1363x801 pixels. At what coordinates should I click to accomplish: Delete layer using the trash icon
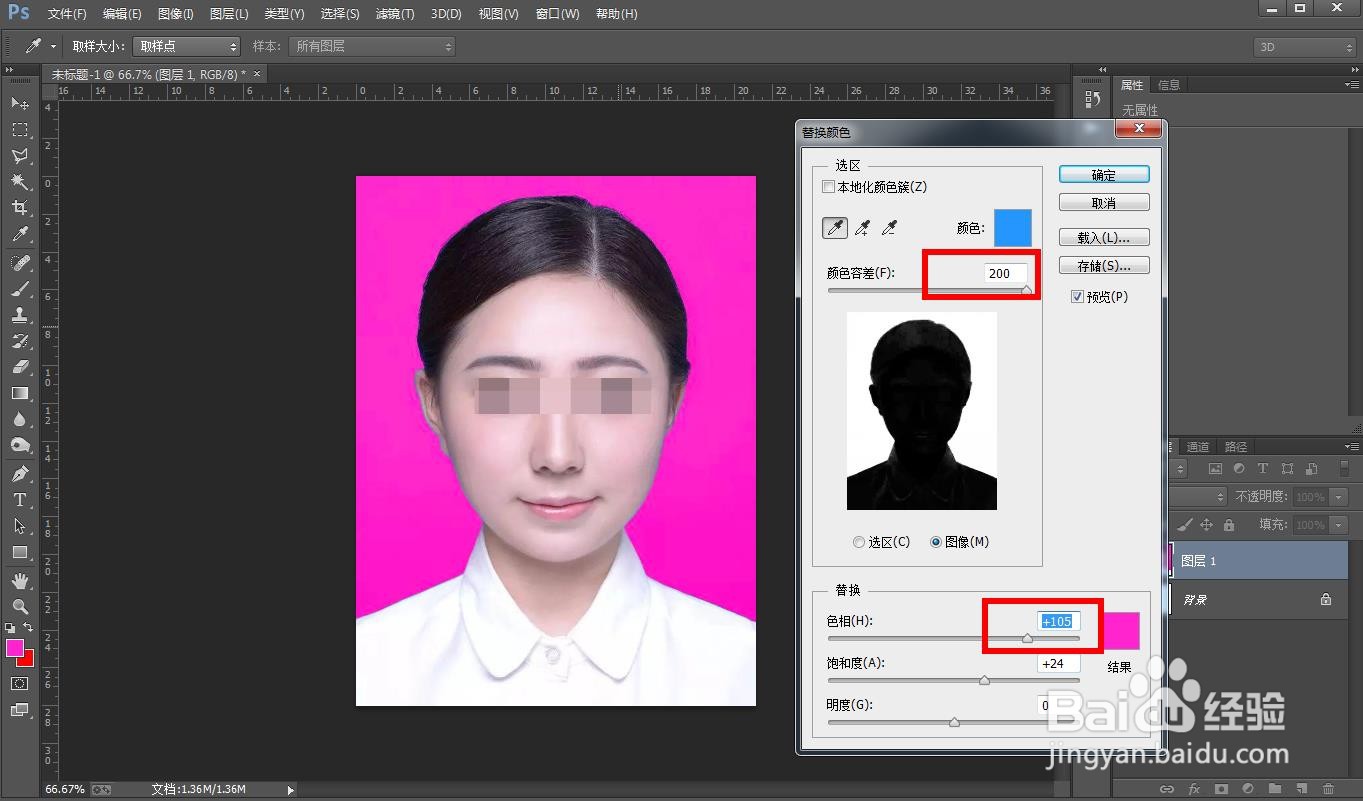(1328, 789)
